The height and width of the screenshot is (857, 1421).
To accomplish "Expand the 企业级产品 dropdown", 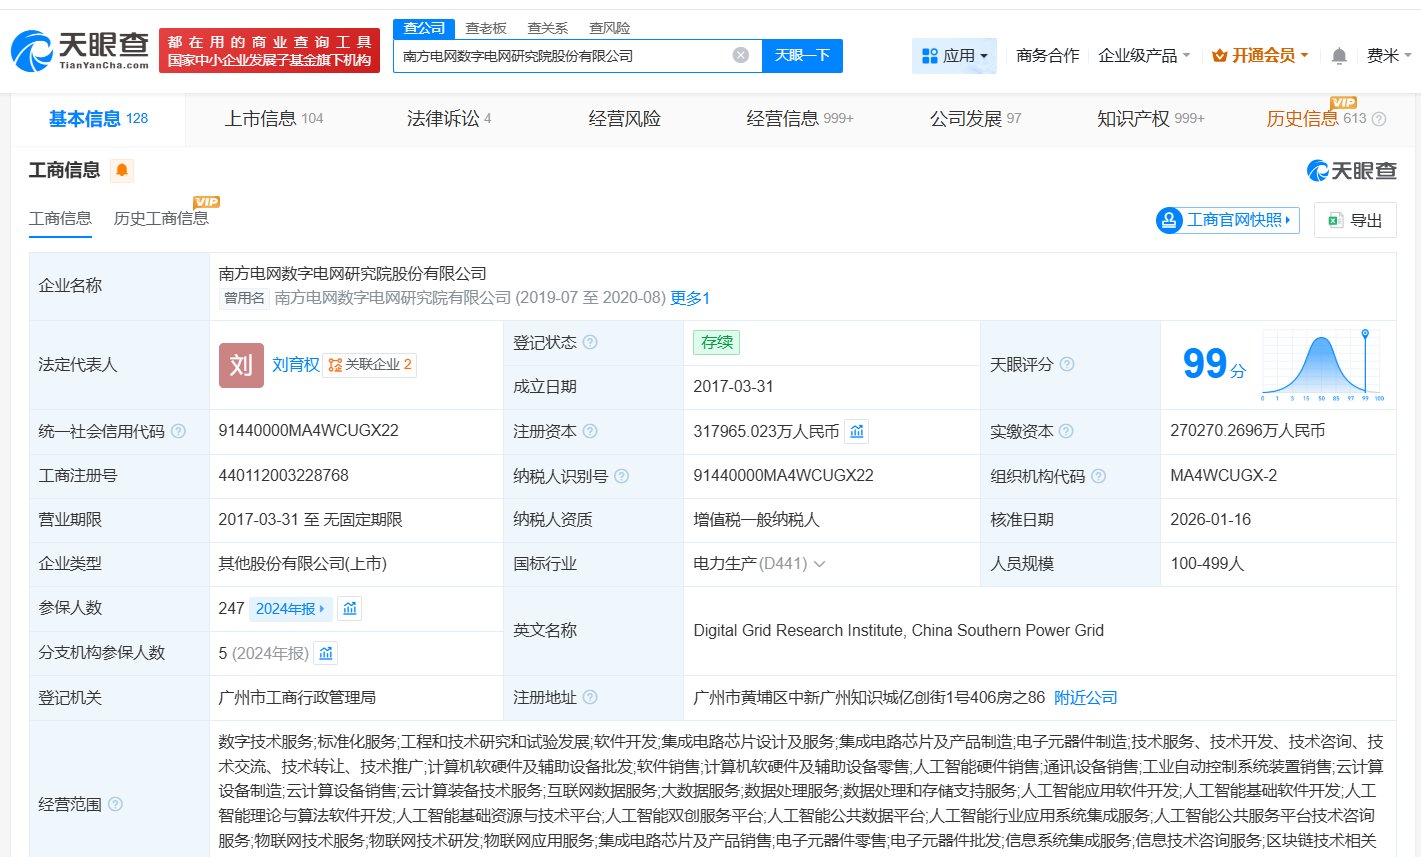I will pos(1144,56).
